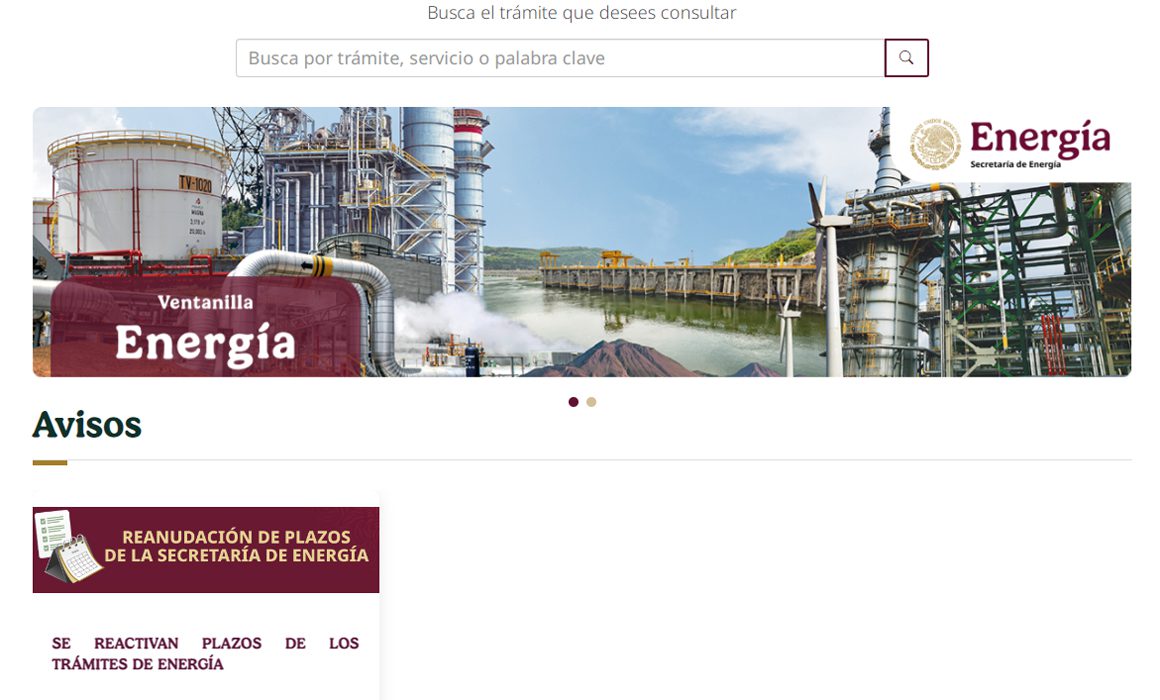The image size is (1160, 700).
Task: Click the magnifying glass search button
Action: 906,58
